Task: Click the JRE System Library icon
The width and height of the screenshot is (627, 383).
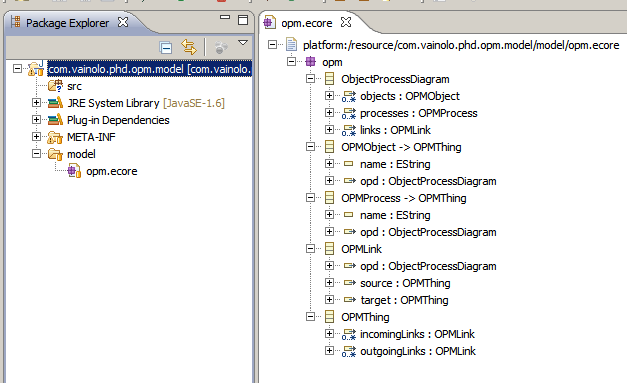Action: [x=55, y=103]
